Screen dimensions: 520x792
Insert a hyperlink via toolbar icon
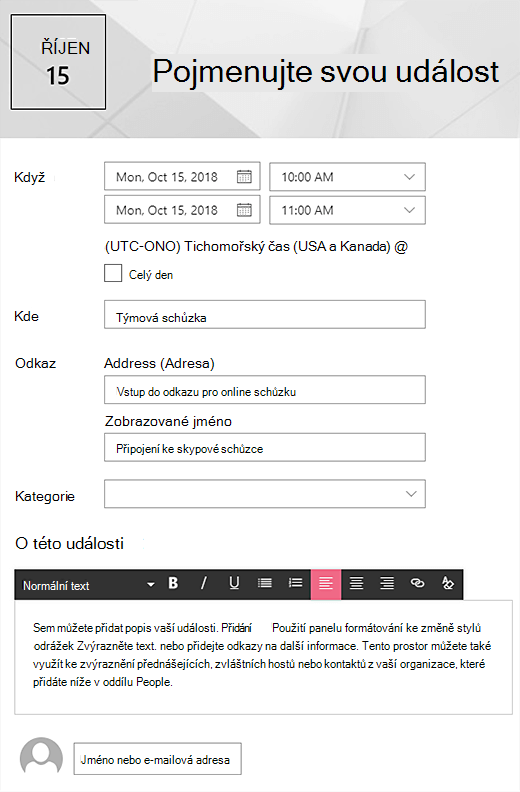pyautogui.click(x=417, y=583)
